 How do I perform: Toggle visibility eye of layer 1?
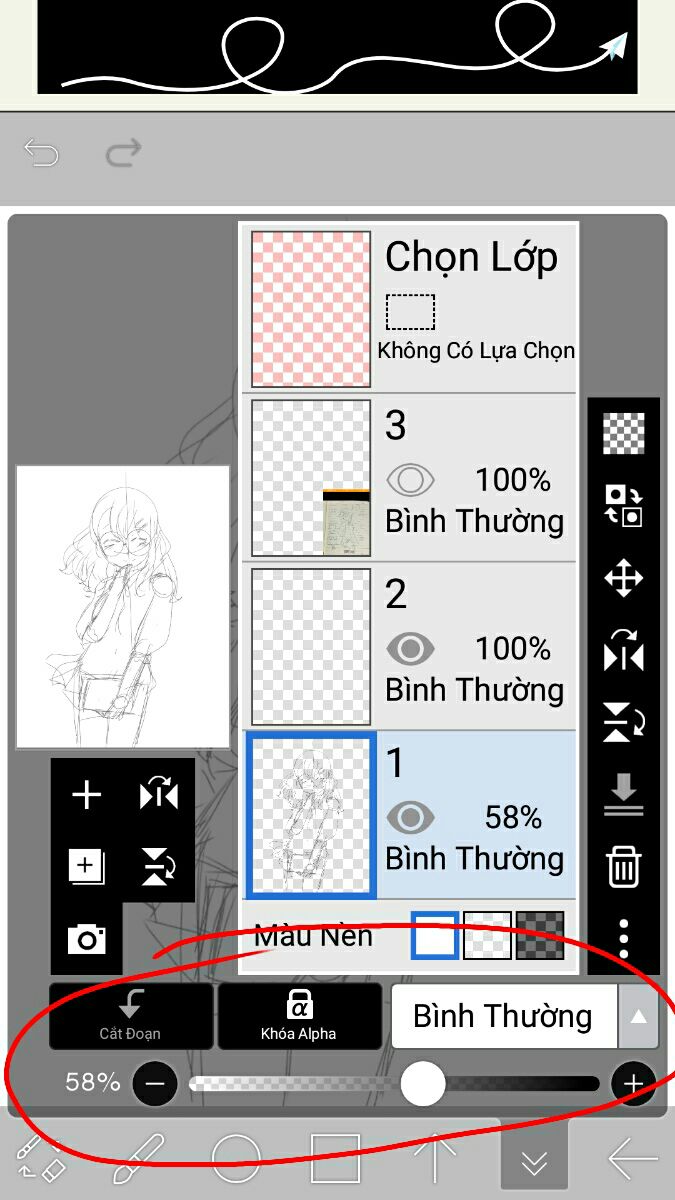(410, 819)
